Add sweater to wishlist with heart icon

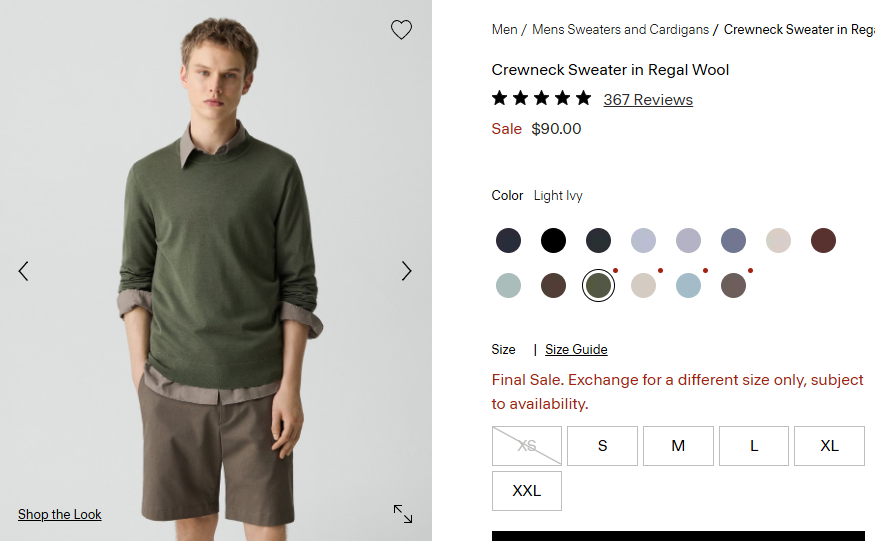401,29
